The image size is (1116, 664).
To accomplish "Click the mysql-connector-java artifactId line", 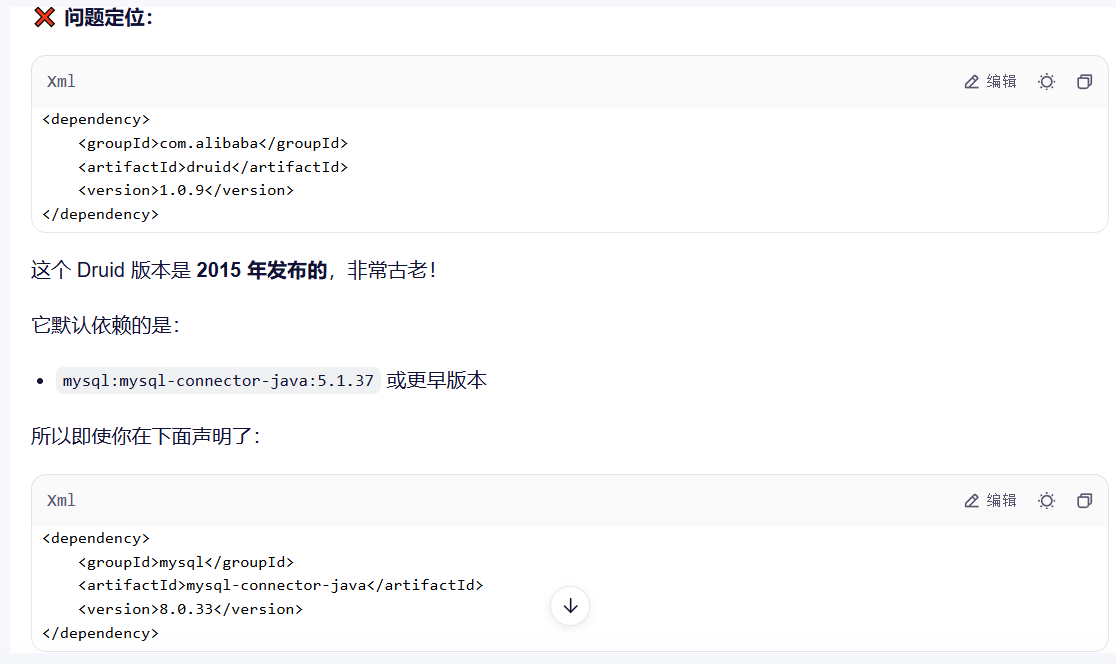I will point(280,585).
